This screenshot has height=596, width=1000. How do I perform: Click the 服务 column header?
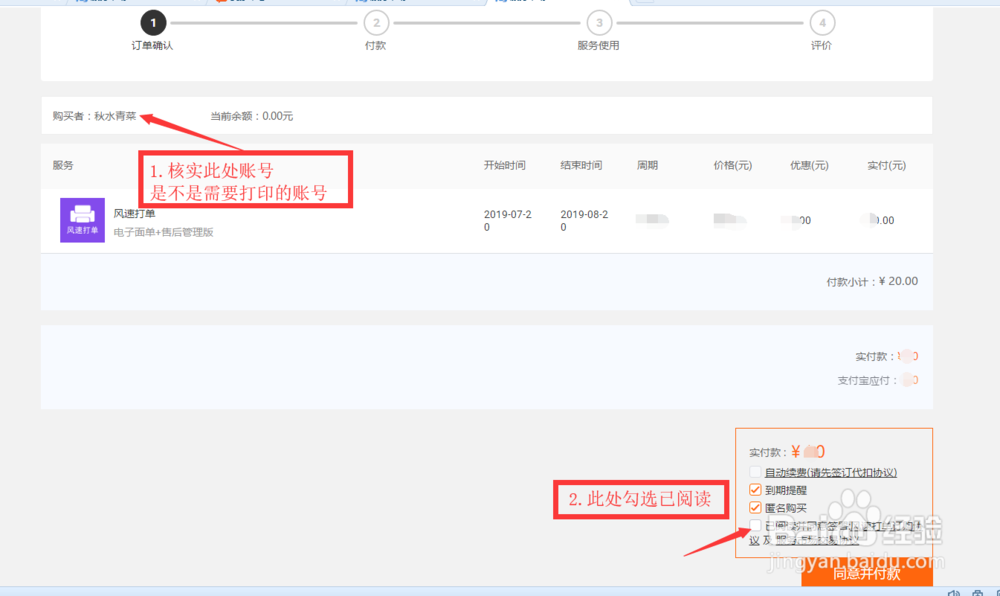pos(63,165)
